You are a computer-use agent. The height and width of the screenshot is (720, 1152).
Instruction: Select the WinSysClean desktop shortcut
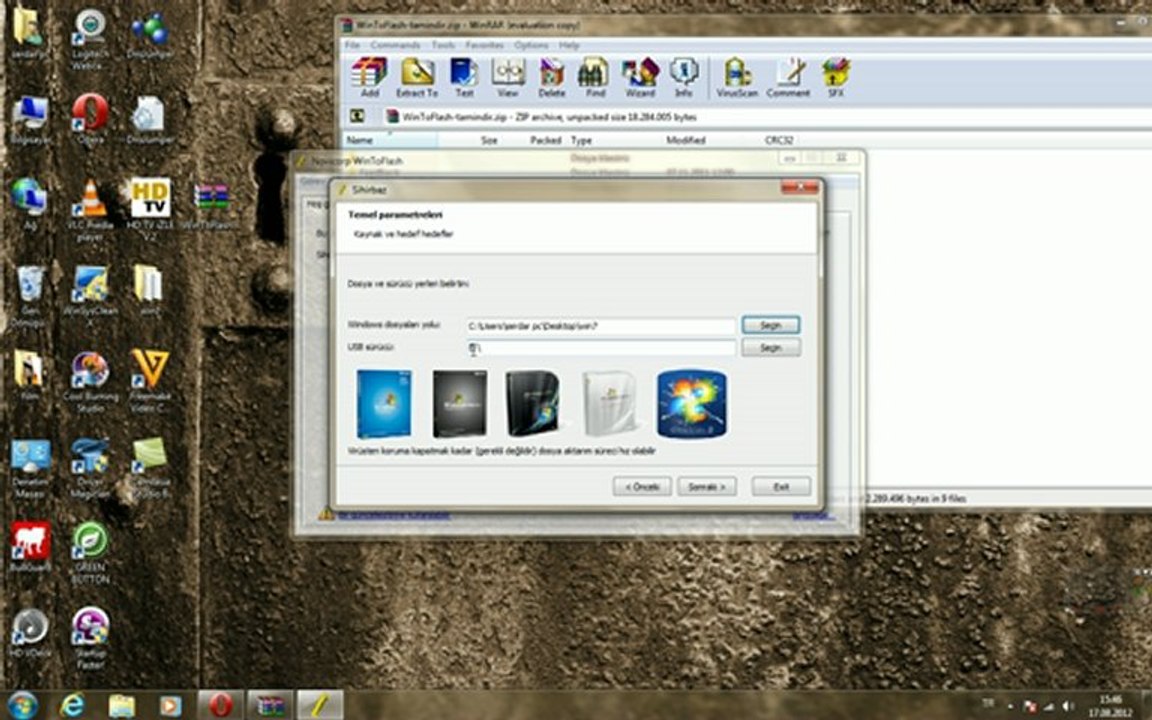point(90,295)
